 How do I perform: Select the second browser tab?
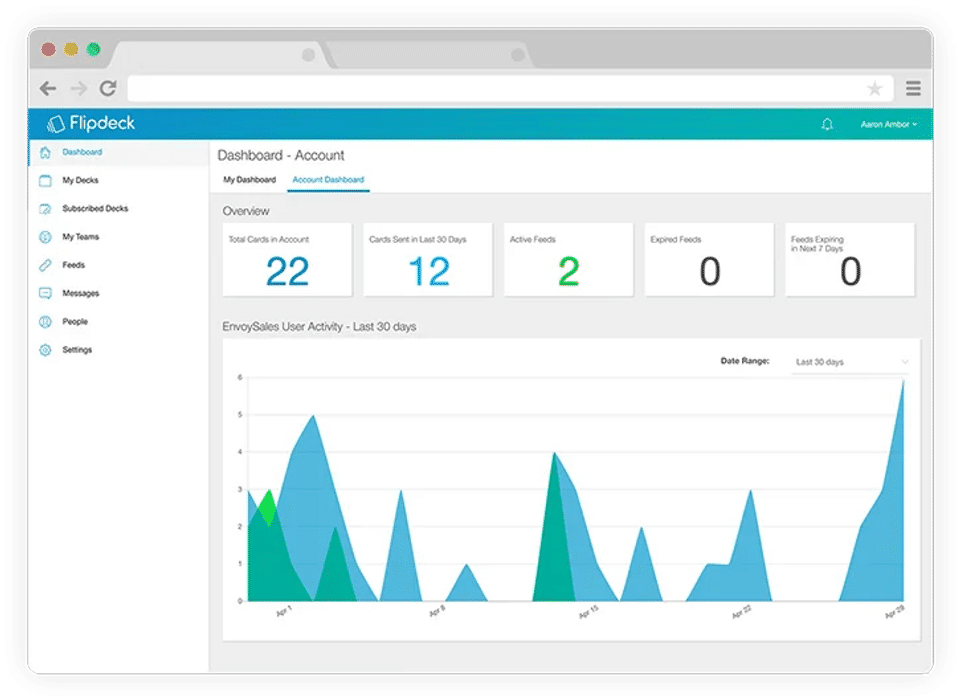(x=429, y=55)
